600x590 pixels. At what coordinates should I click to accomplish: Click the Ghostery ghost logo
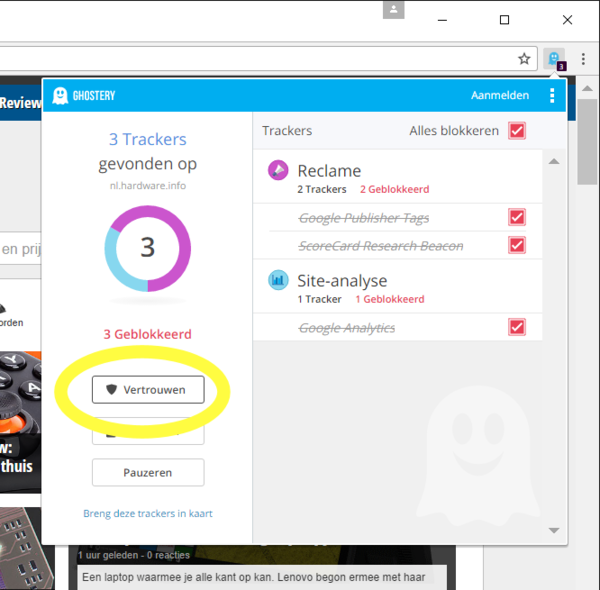[60, 95]
